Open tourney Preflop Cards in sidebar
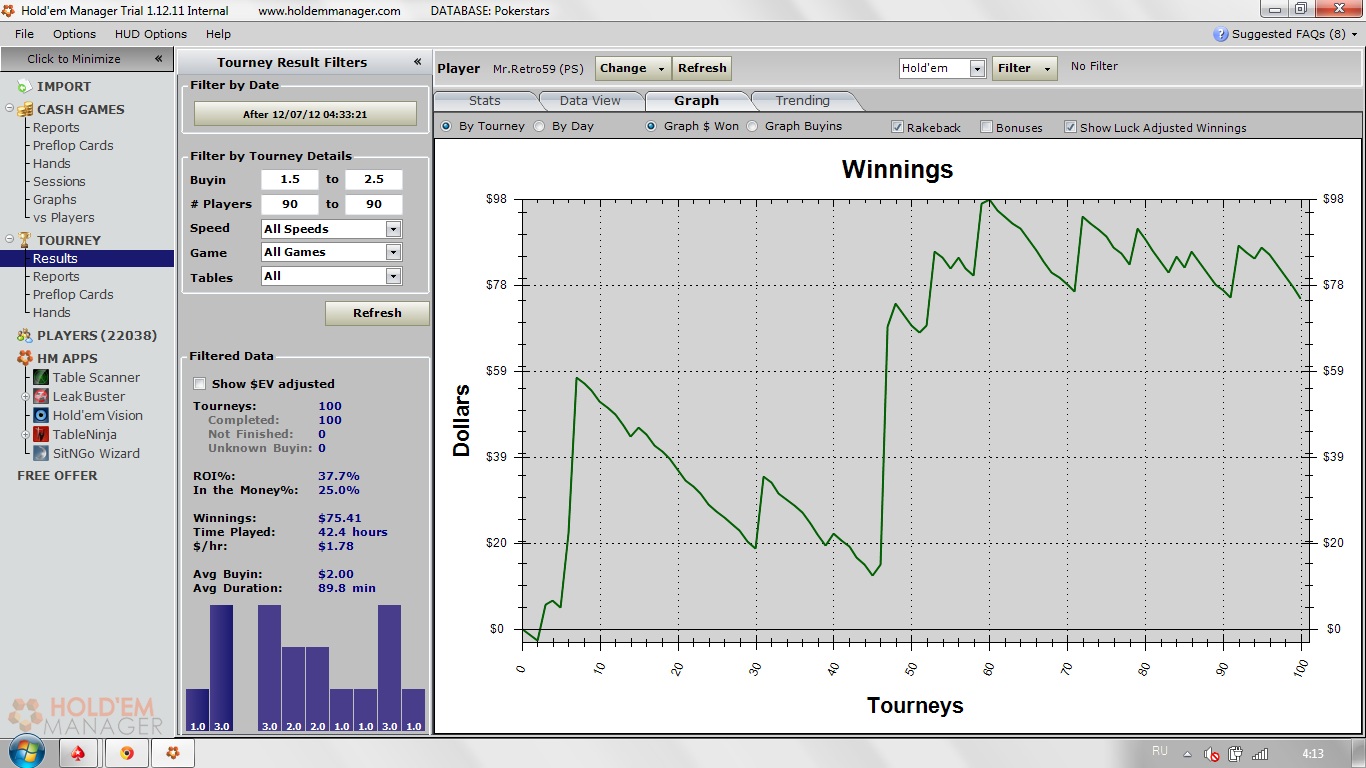This screenshot has height=768, width=1366. [73, 295]
